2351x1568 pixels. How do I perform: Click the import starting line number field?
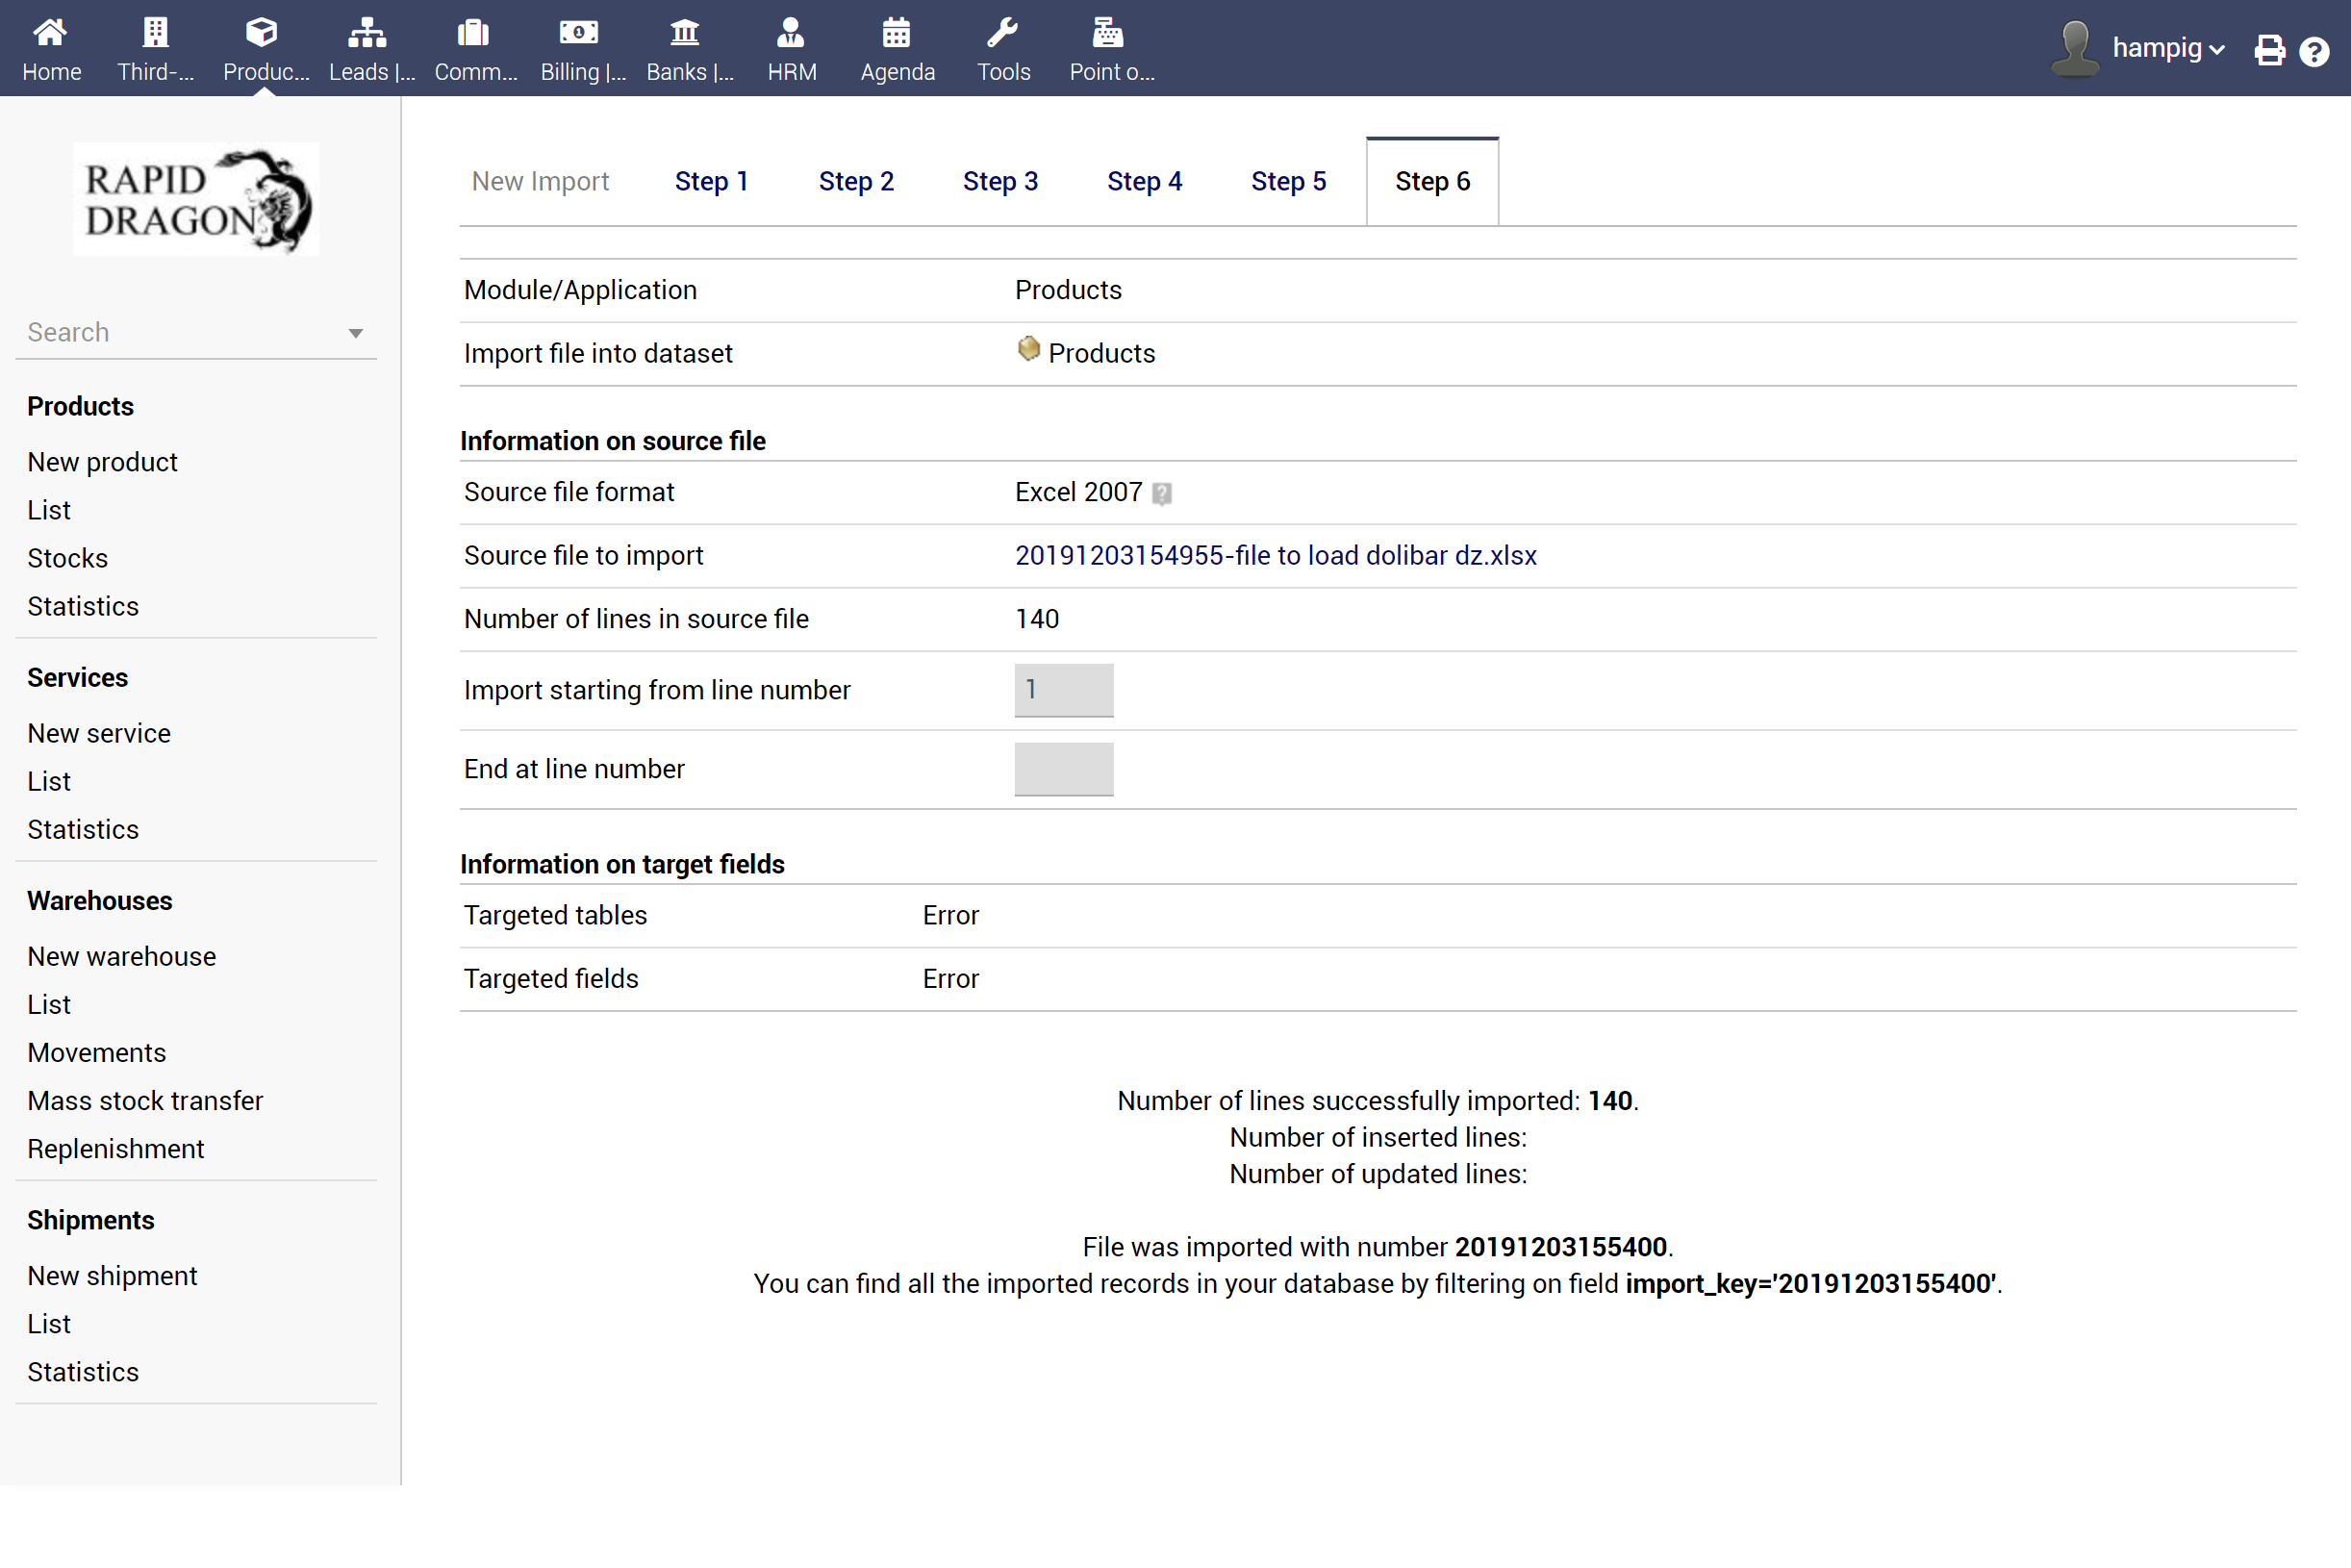pos(1064,690)
